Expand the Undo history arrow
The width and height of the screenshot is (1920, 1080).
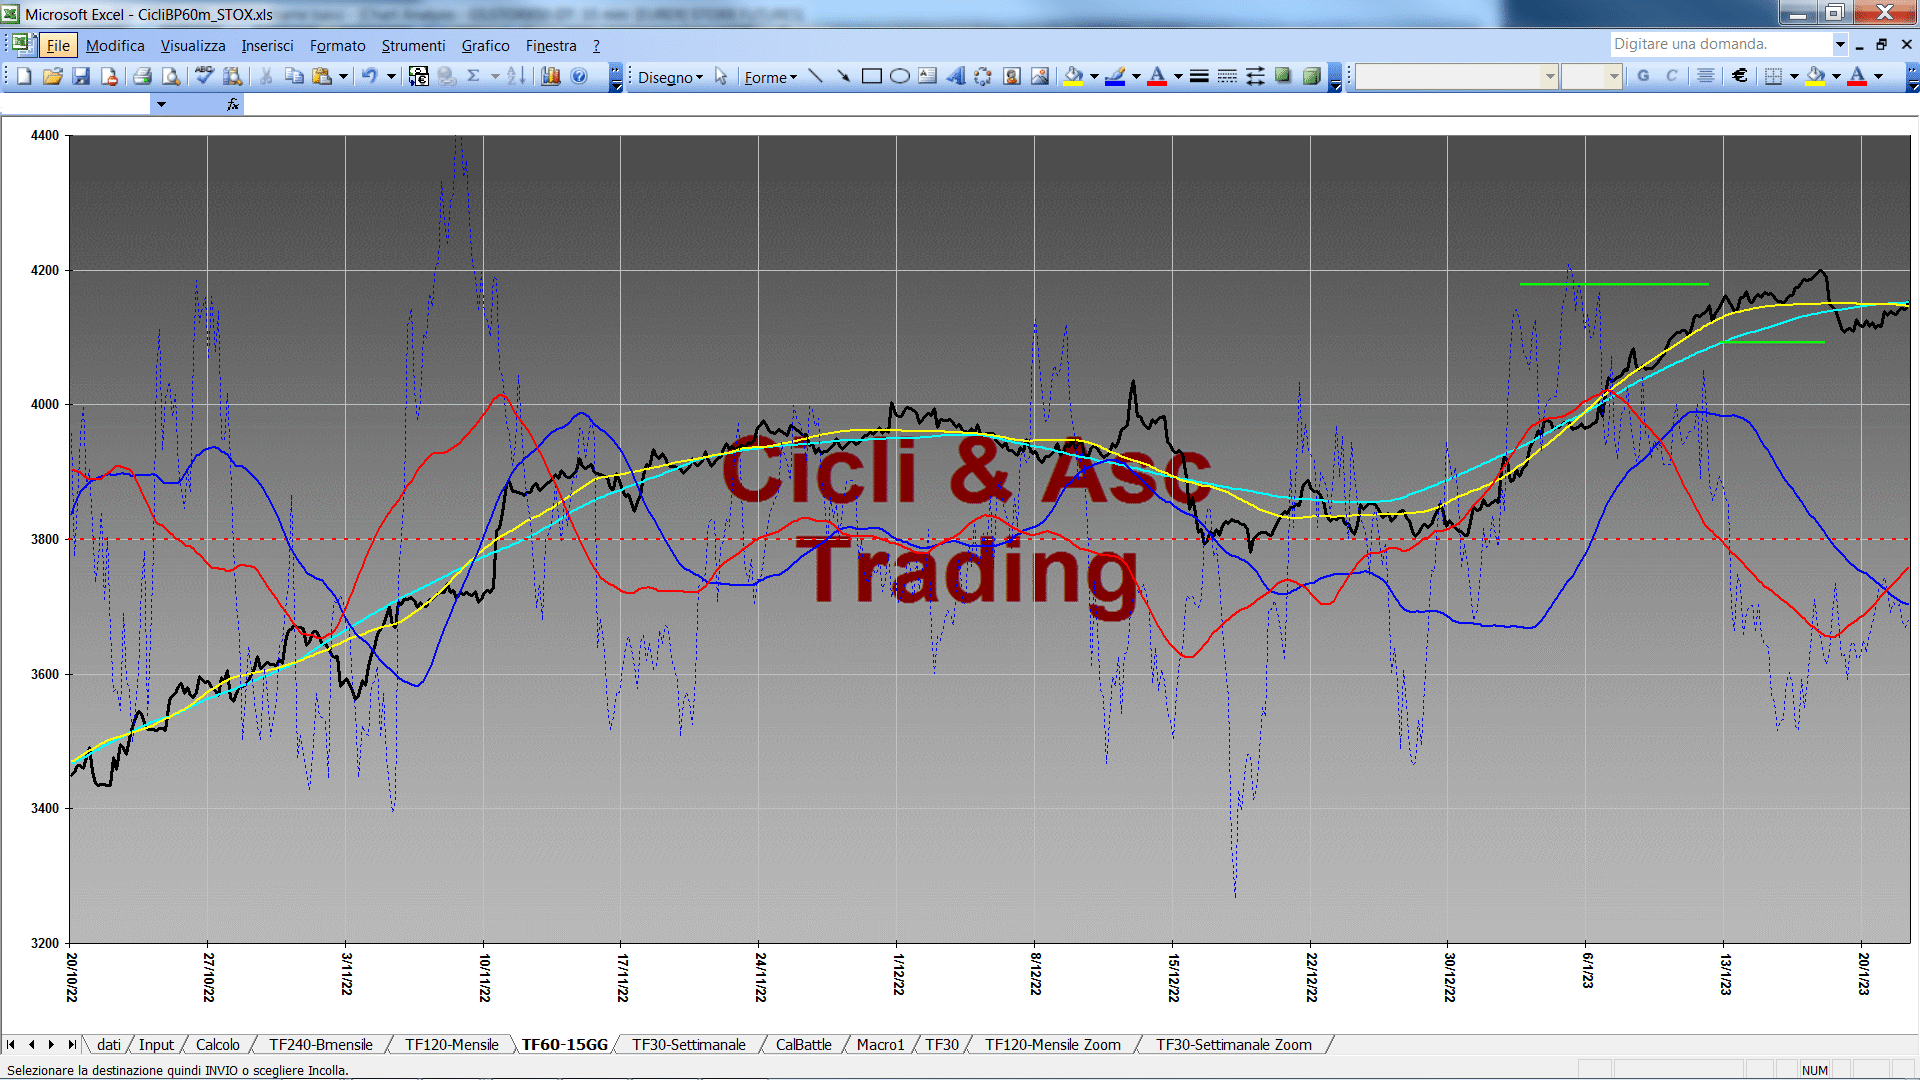tap(391, 77)
